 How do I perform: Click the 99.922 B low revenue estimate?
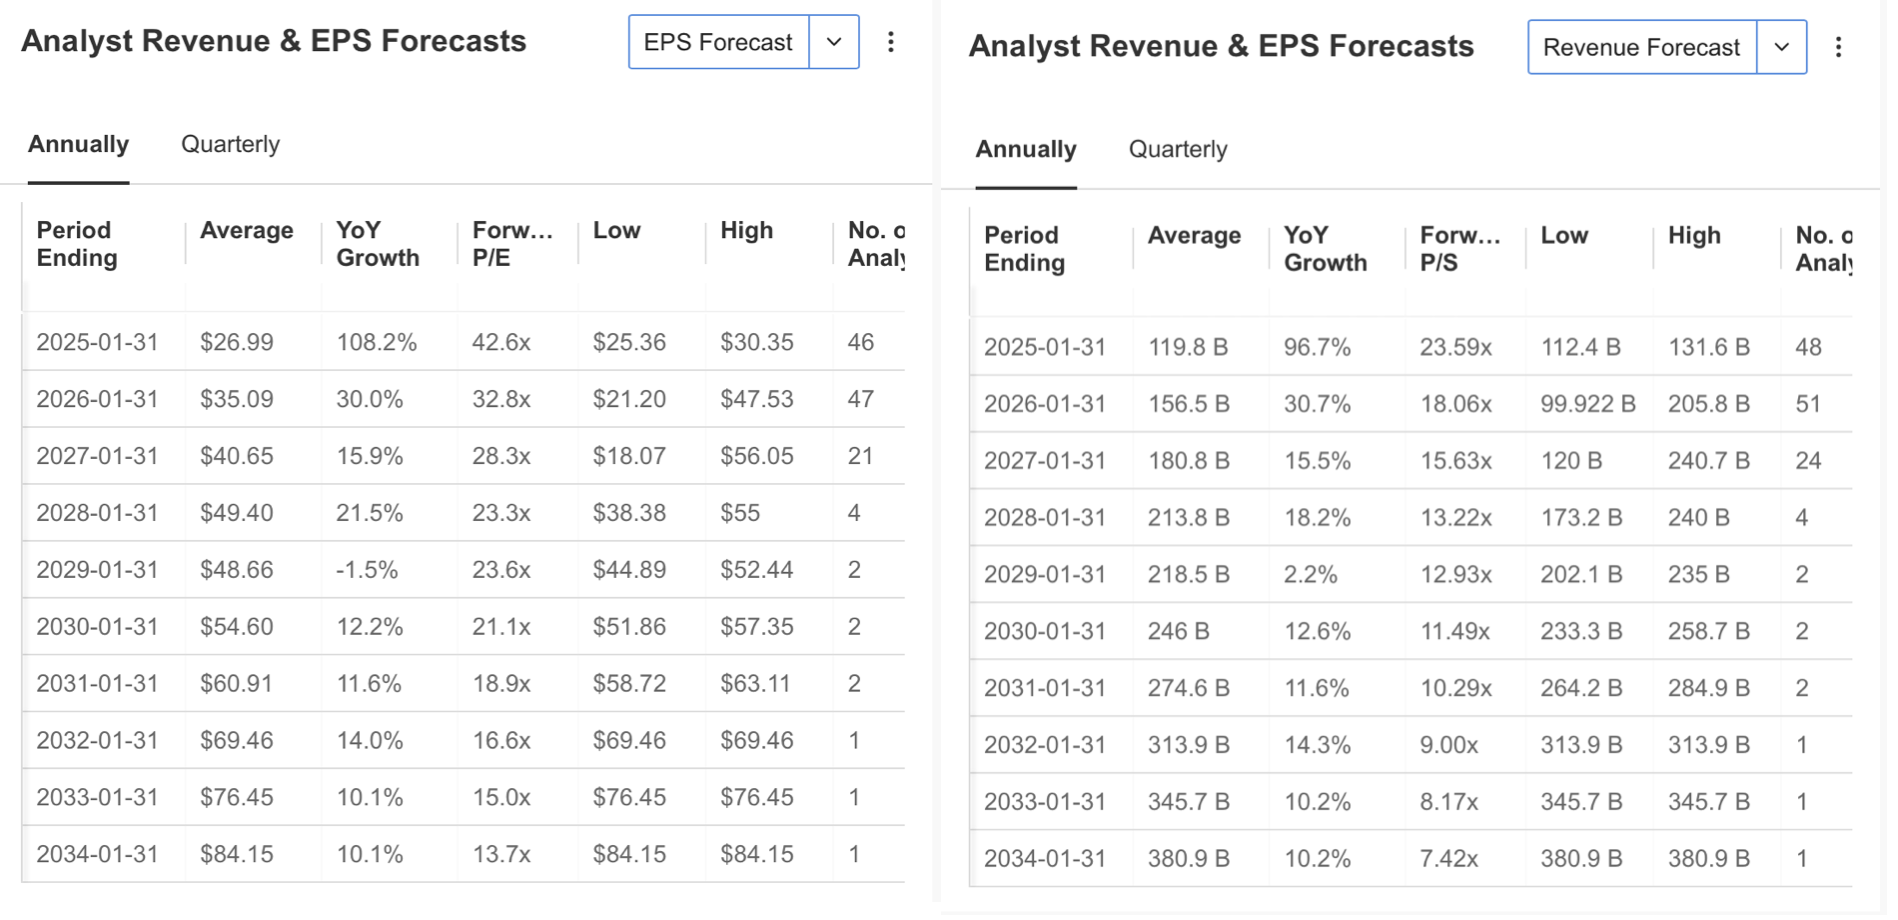pos(1588,404)
